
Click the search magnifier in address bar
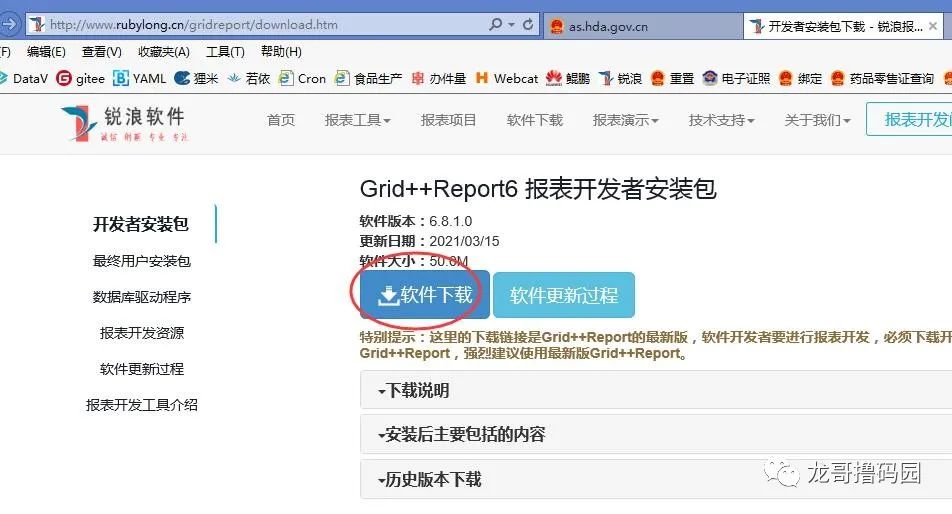[495, 24]
